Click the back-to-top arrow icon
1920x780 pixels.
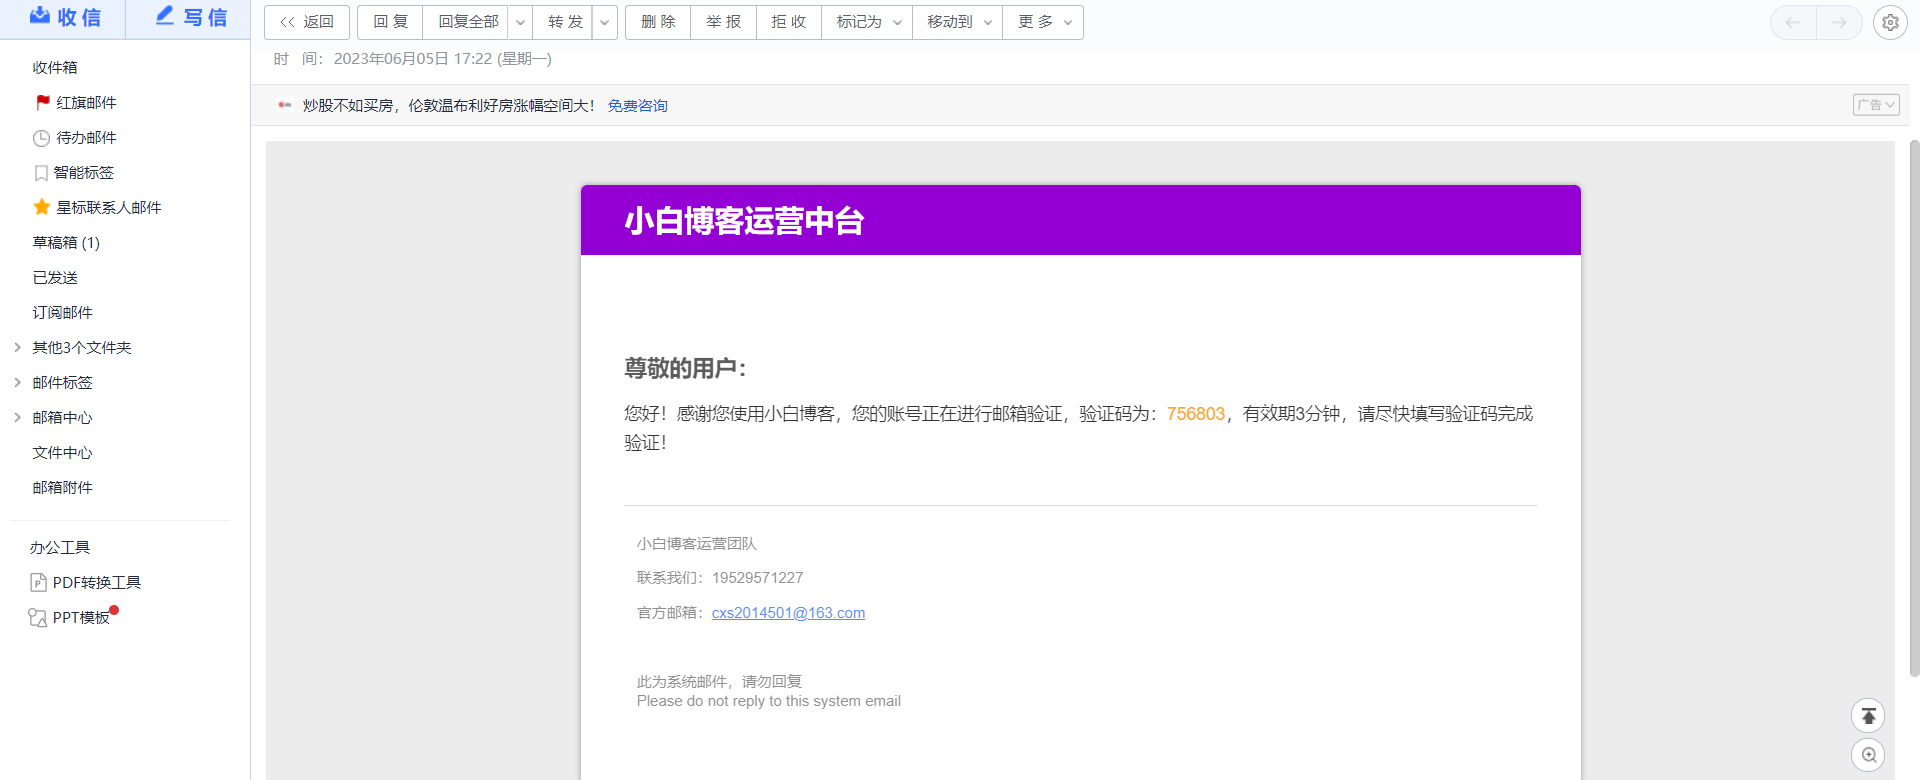pos(1868,716)
